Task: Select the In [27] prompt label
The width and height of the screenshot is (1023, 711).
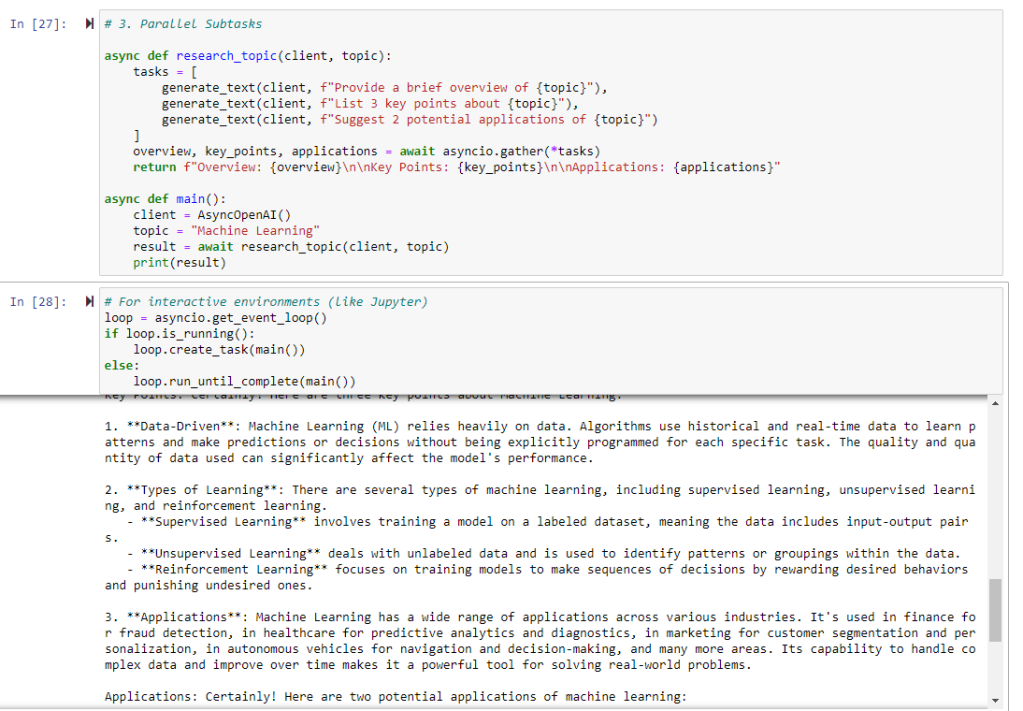Action: pos(36,24)
